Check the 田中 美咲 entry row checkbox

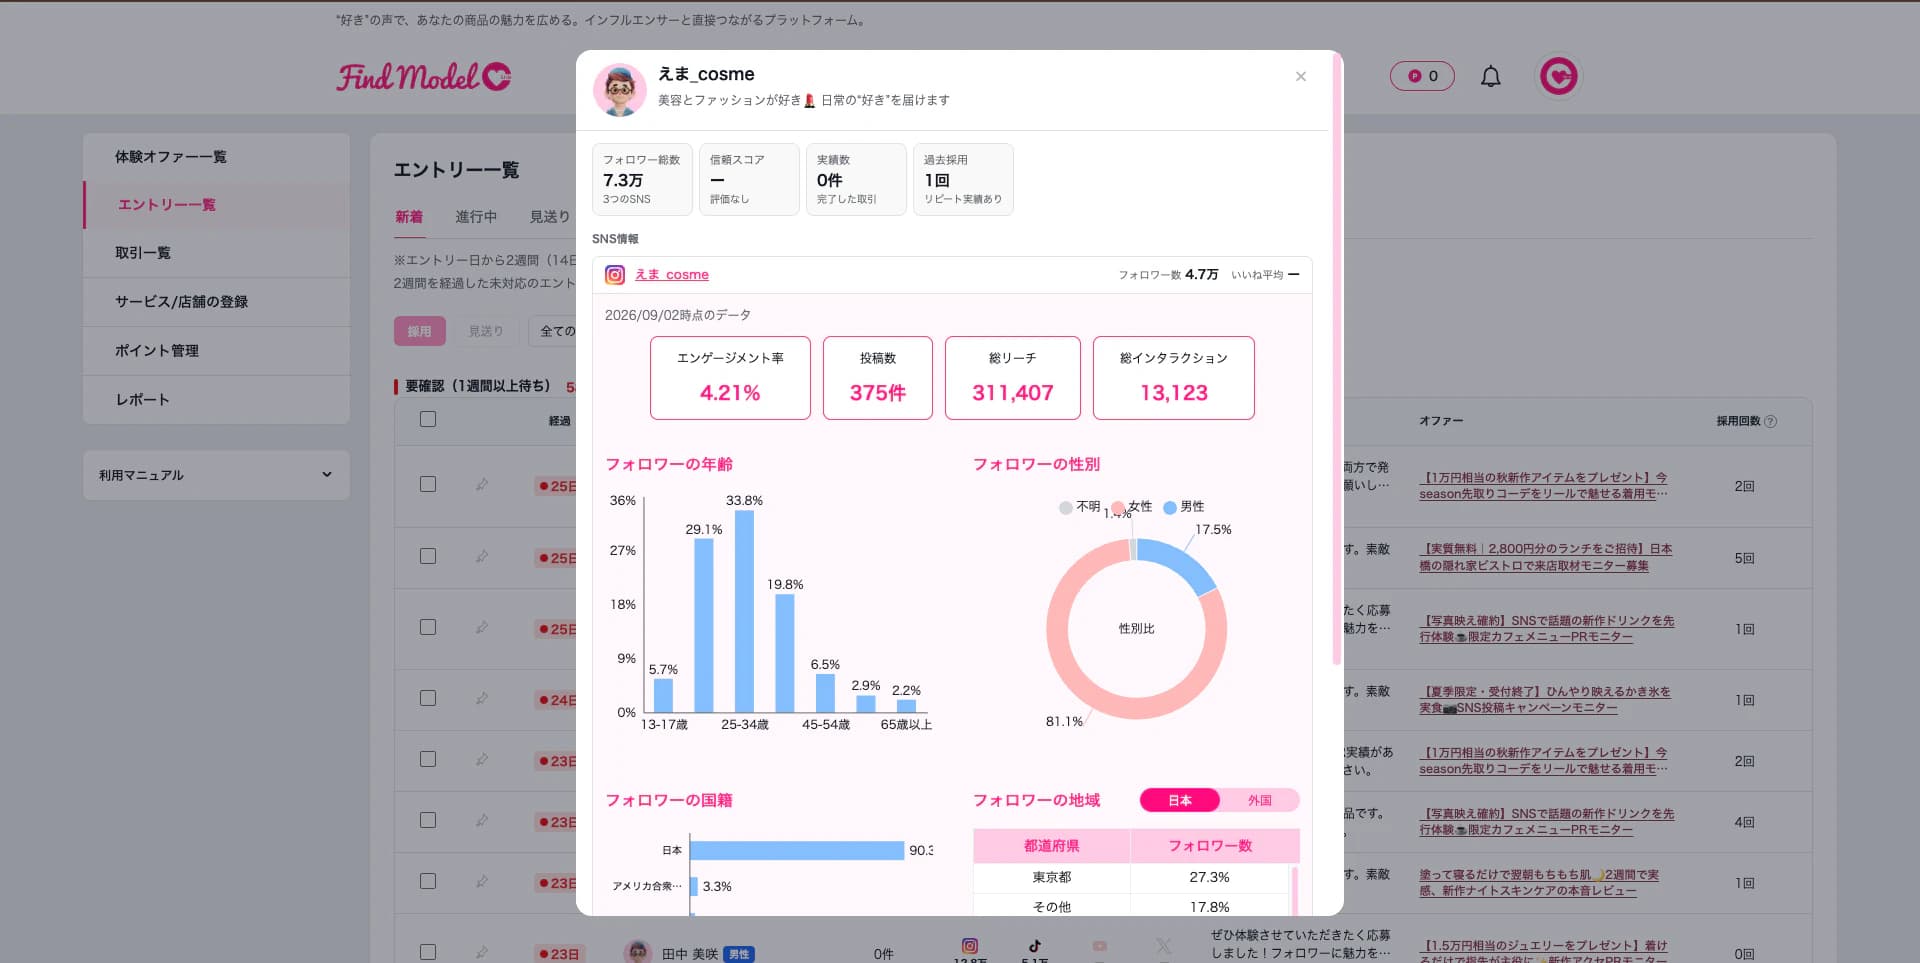[428, 952]
